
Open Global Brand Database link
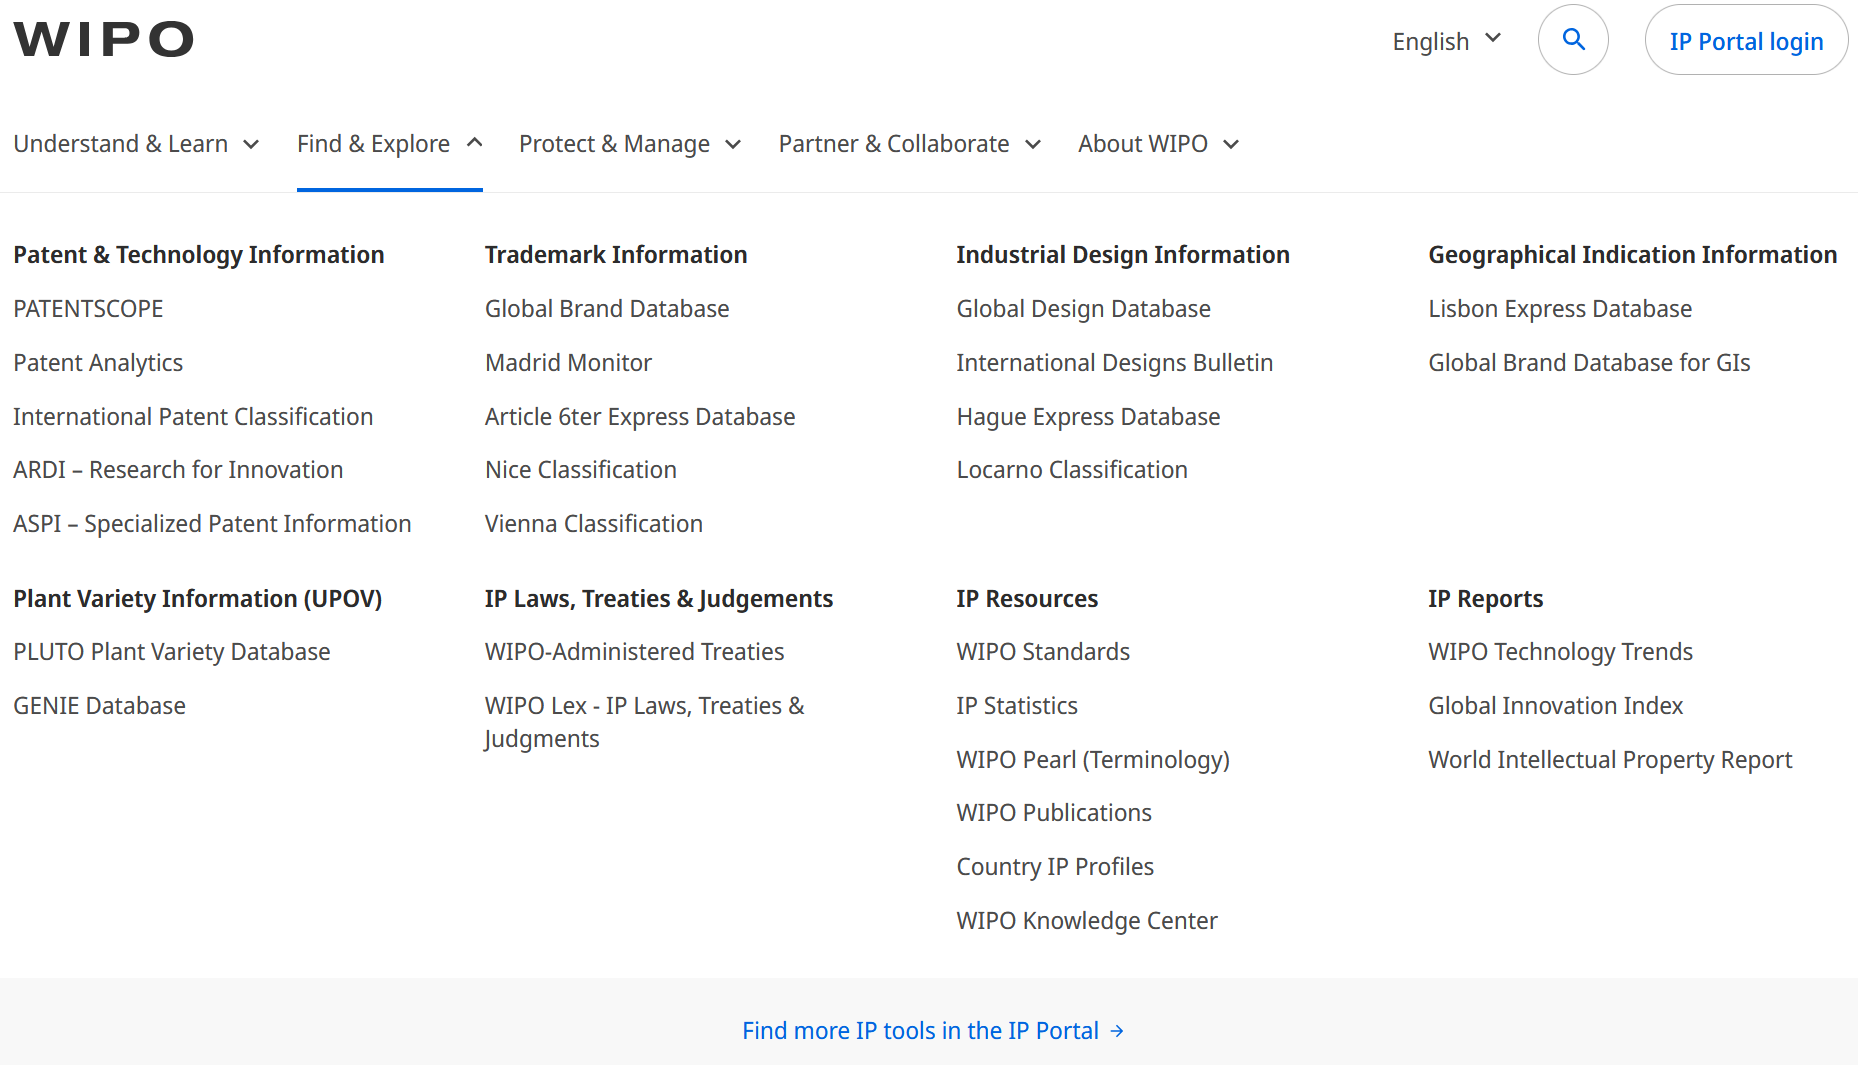607,309
